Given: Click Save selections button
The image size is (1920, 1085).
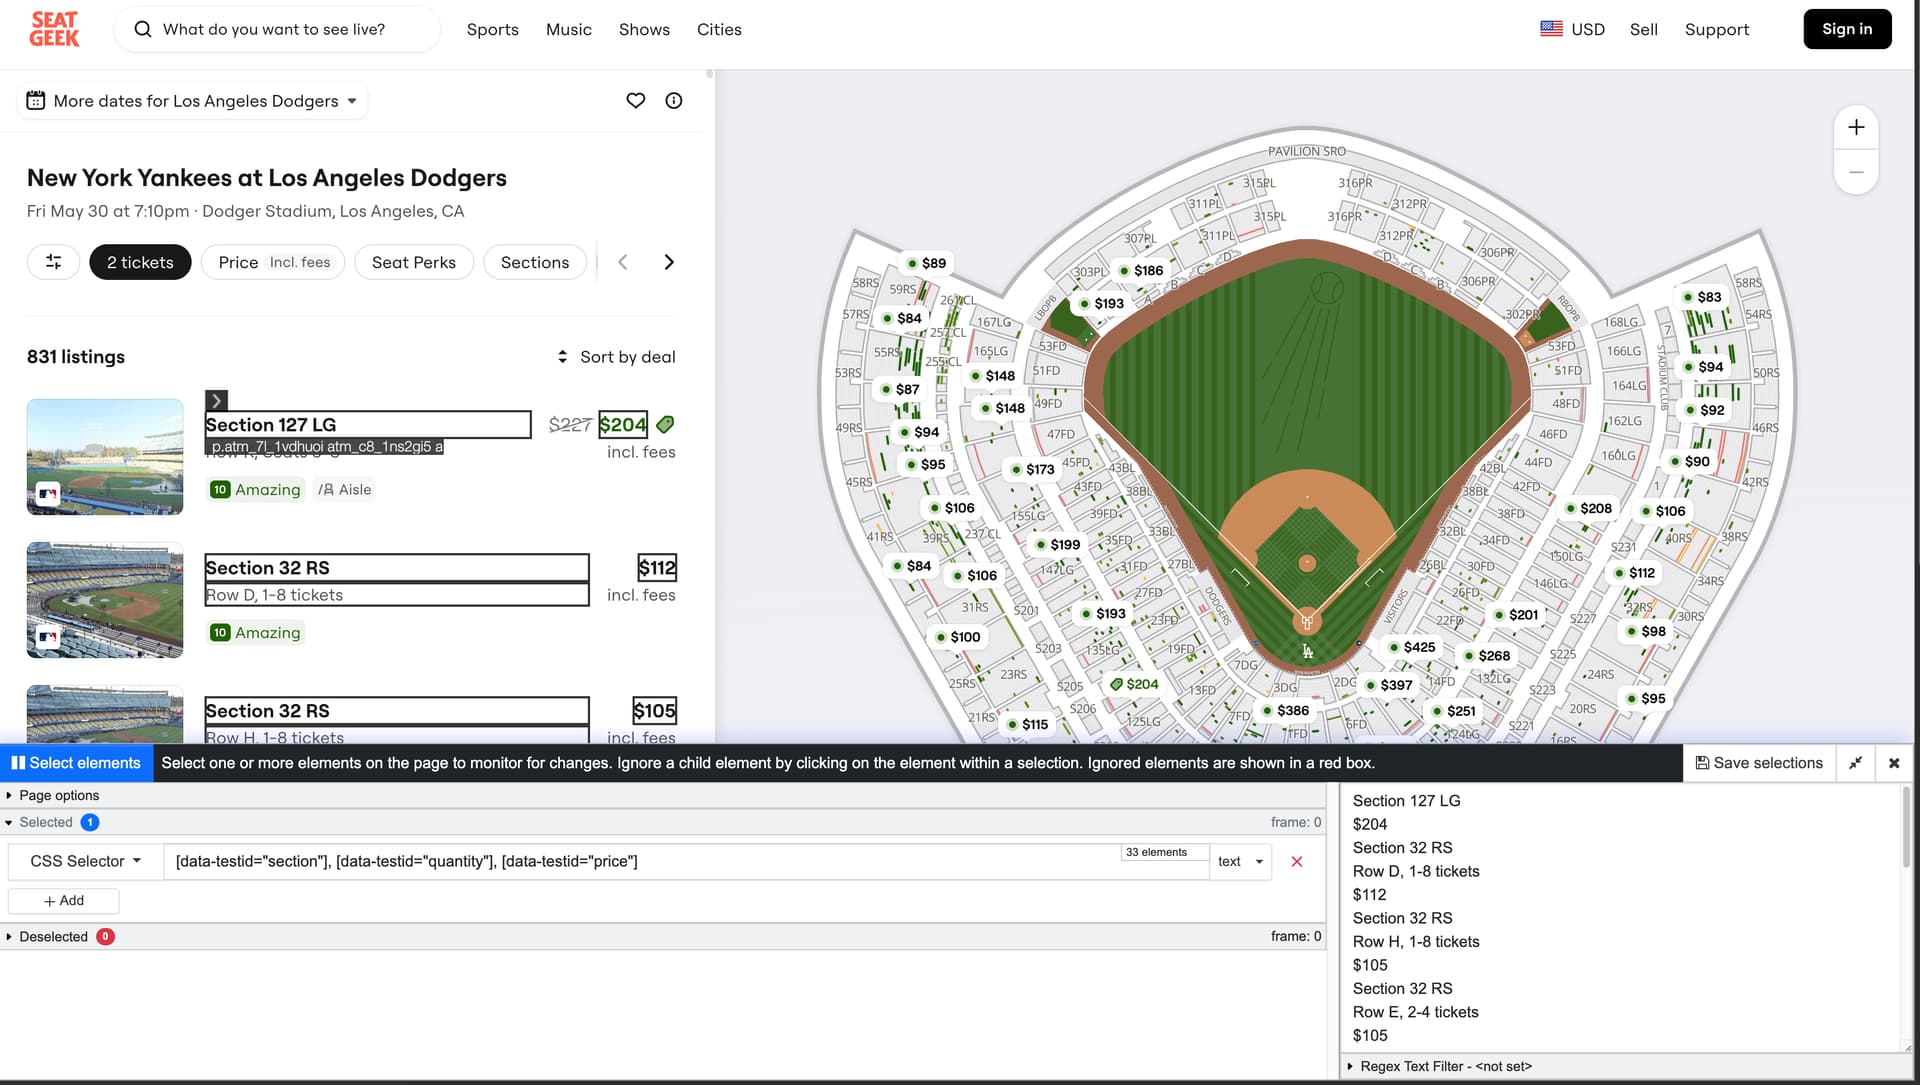Looking at the screenshot, I should click(x=1759, y=763).
